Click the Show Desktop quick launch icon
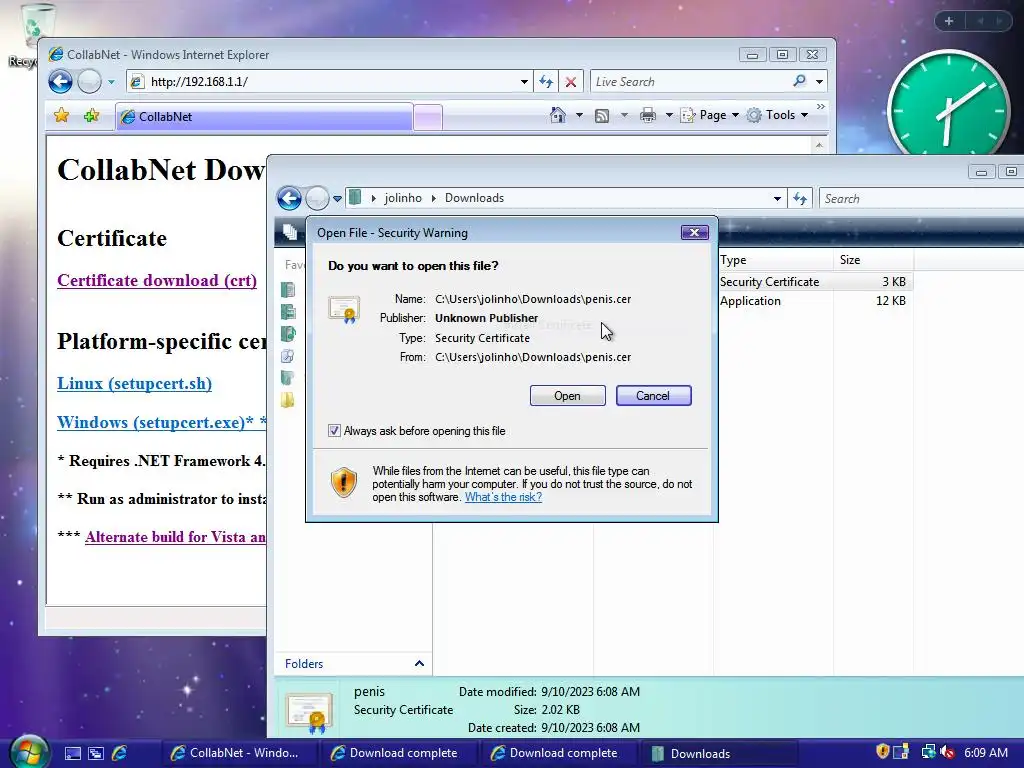The height and width of the screenshot is (768, 1024). [72, 753]
